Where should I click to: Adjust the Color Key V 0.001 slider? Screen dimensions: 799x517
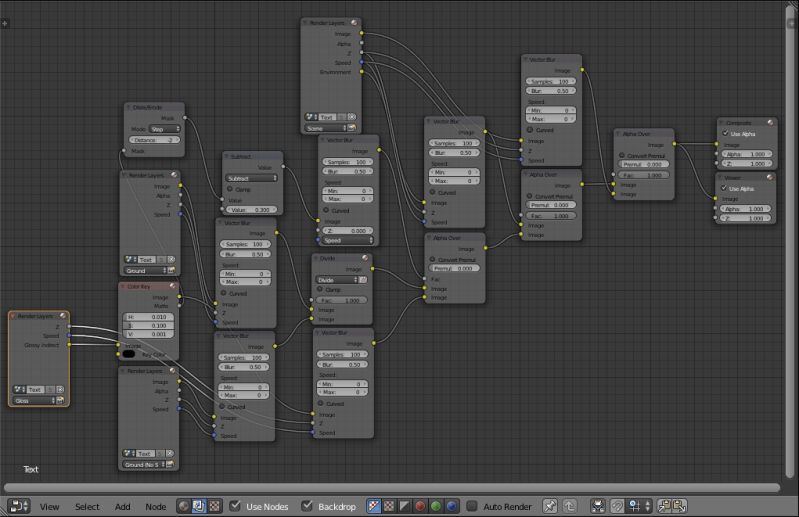coord(148,334)
